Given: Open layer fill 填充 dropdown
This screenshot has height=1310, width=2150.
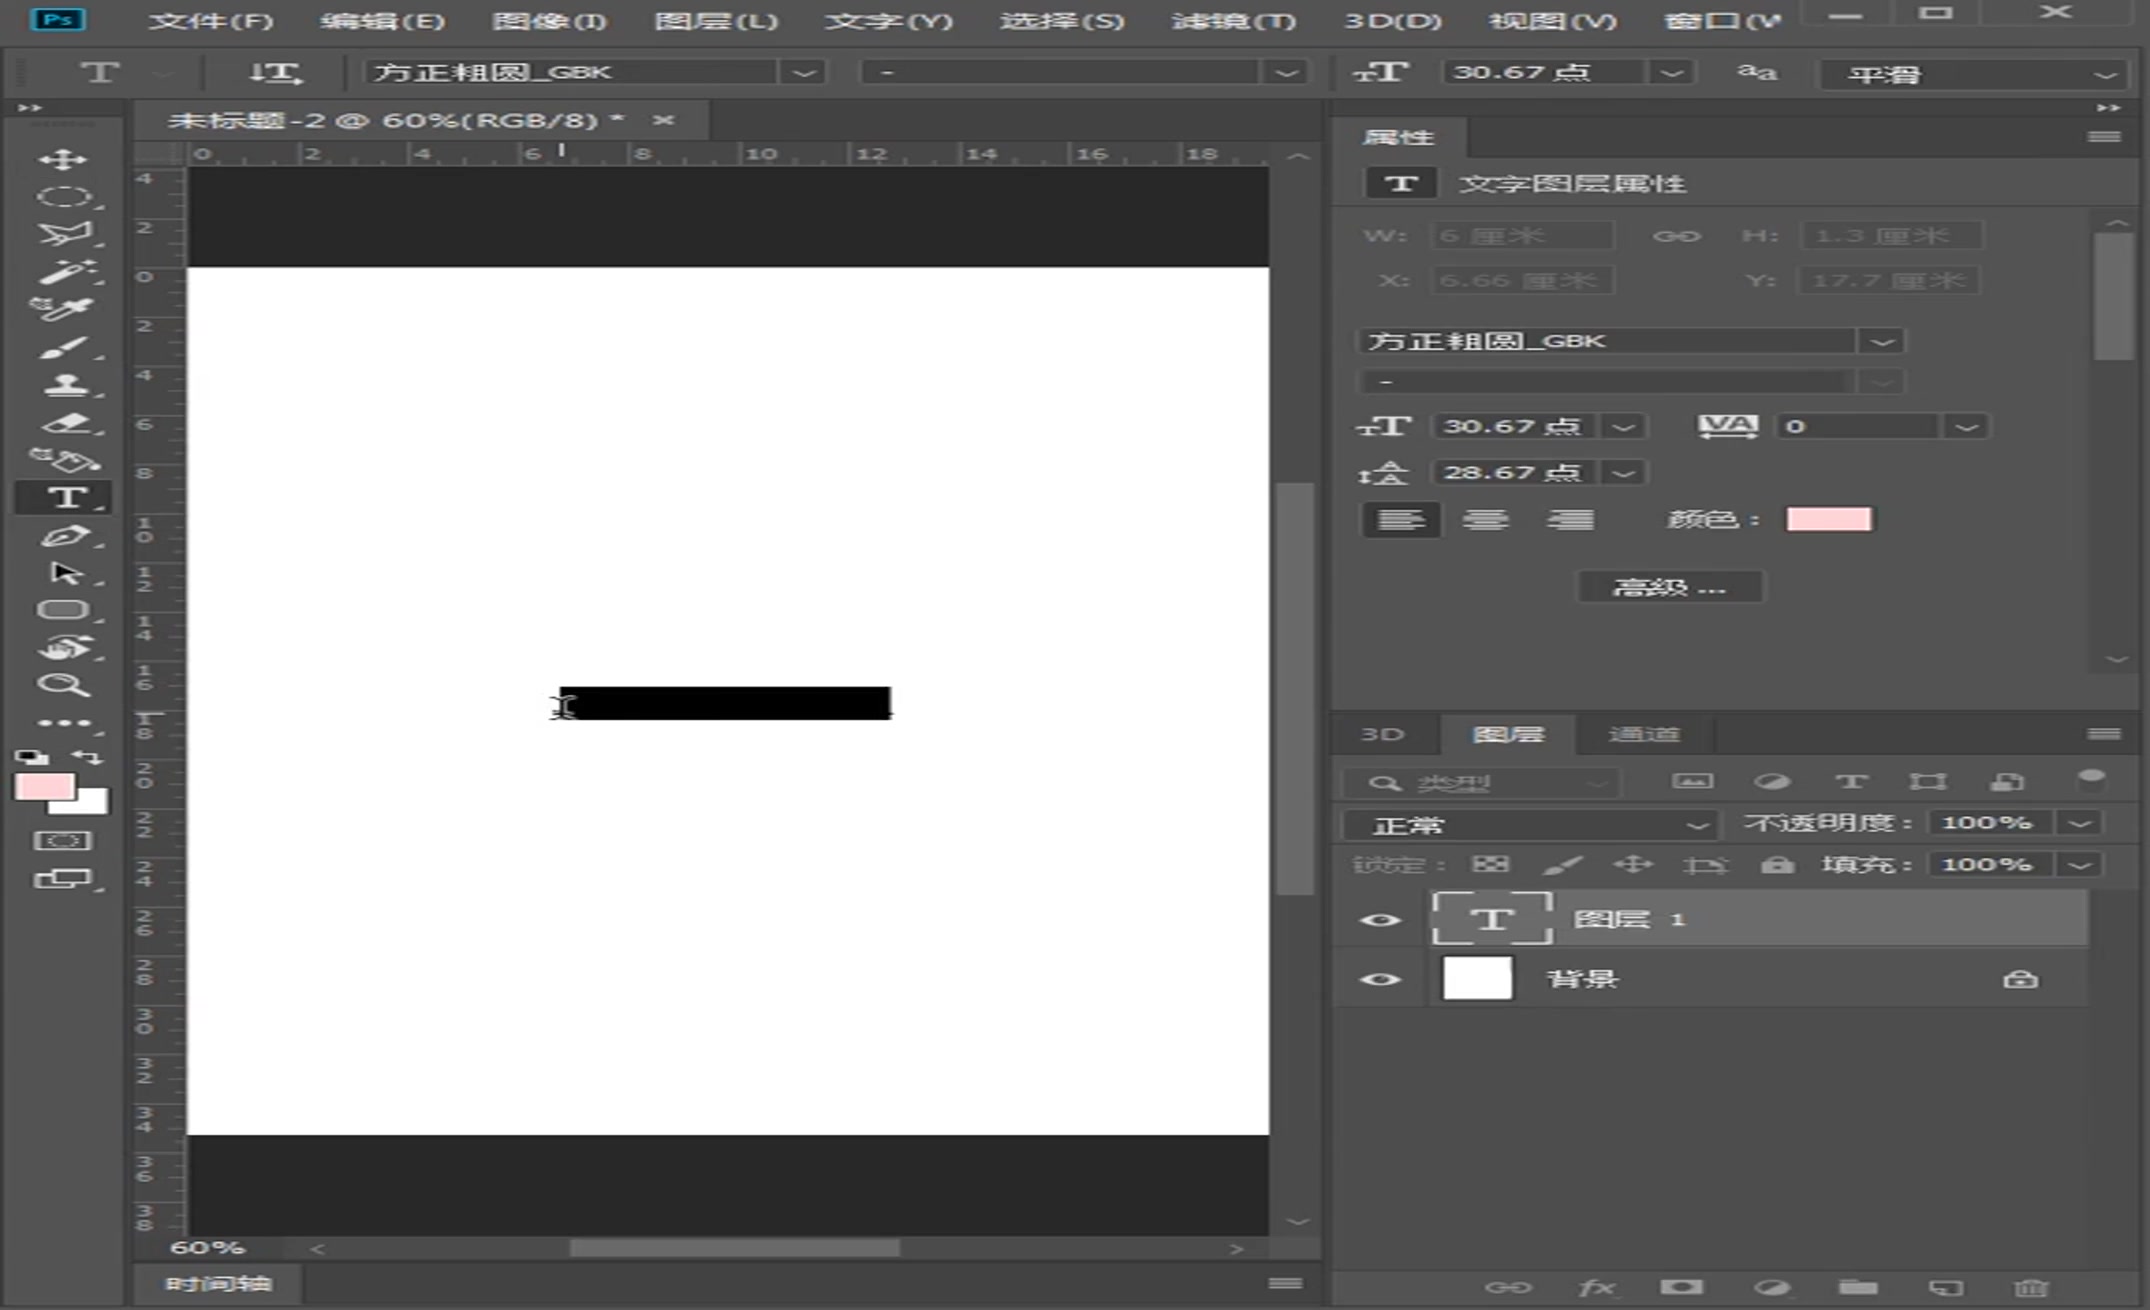Looking at the screenshot, I should click(2080, 865).
